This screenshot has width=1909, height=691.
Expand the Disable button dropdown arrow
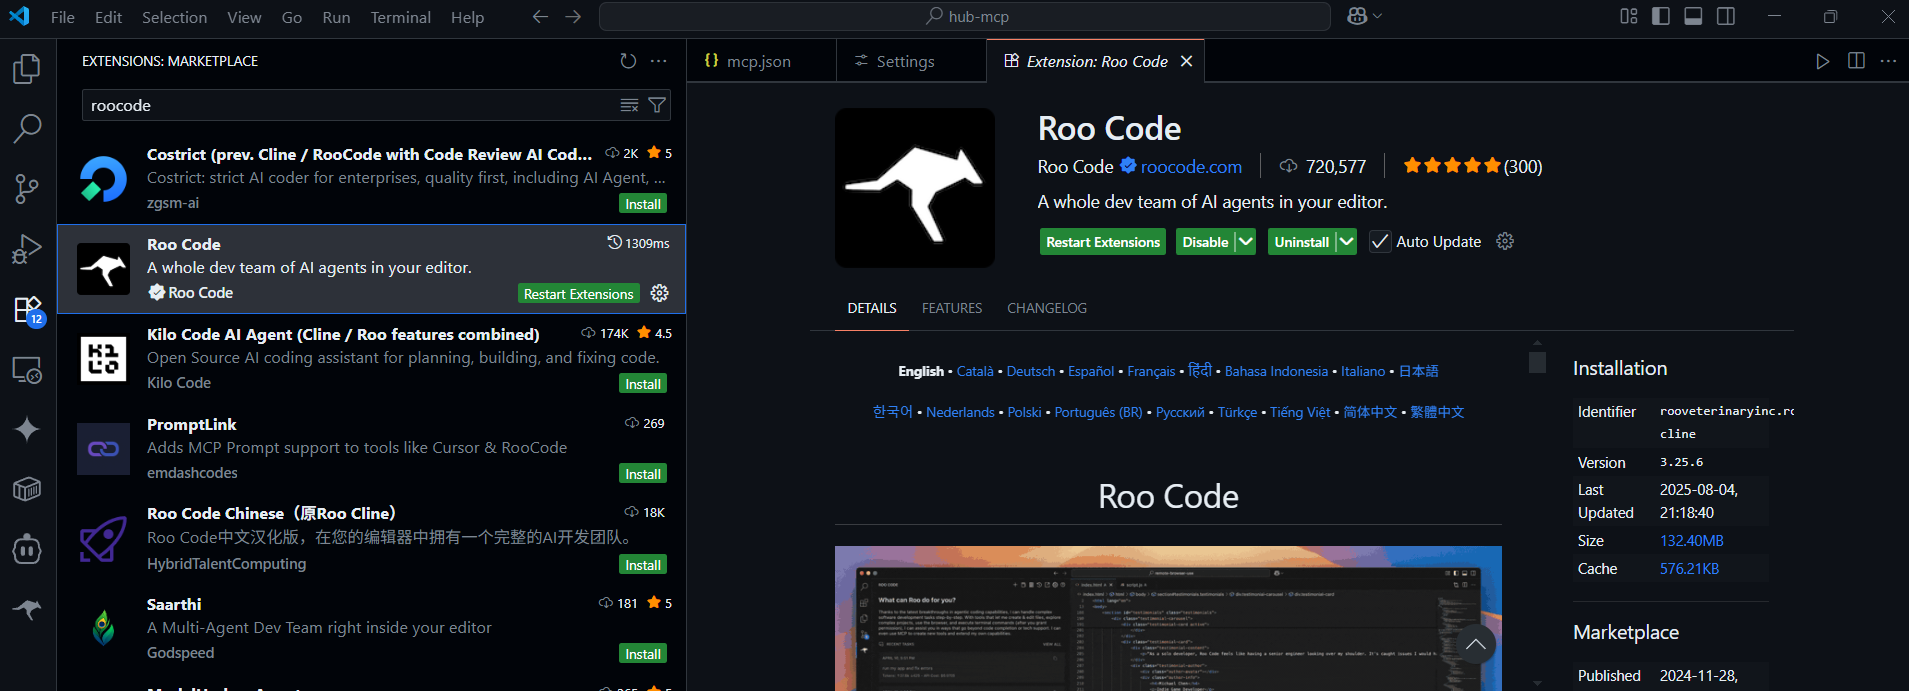pos(1245,242)
